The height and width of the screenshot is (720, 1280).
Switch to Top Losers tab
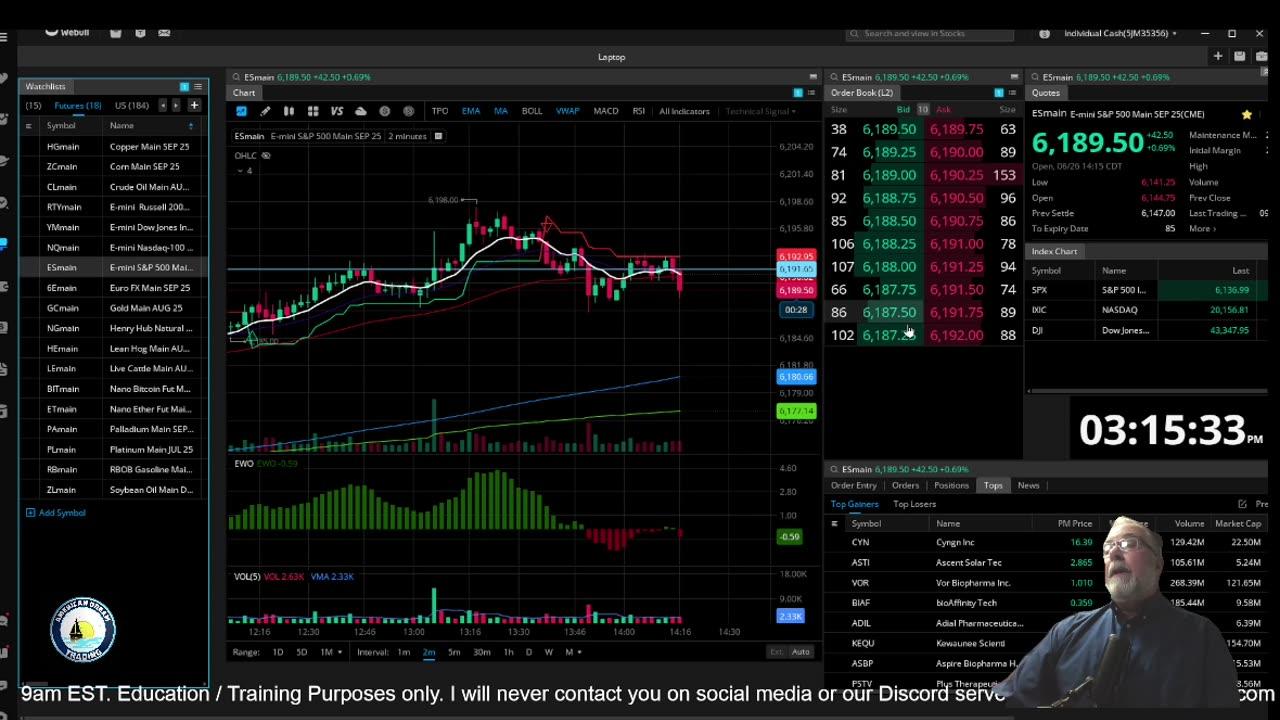[914, 505]
